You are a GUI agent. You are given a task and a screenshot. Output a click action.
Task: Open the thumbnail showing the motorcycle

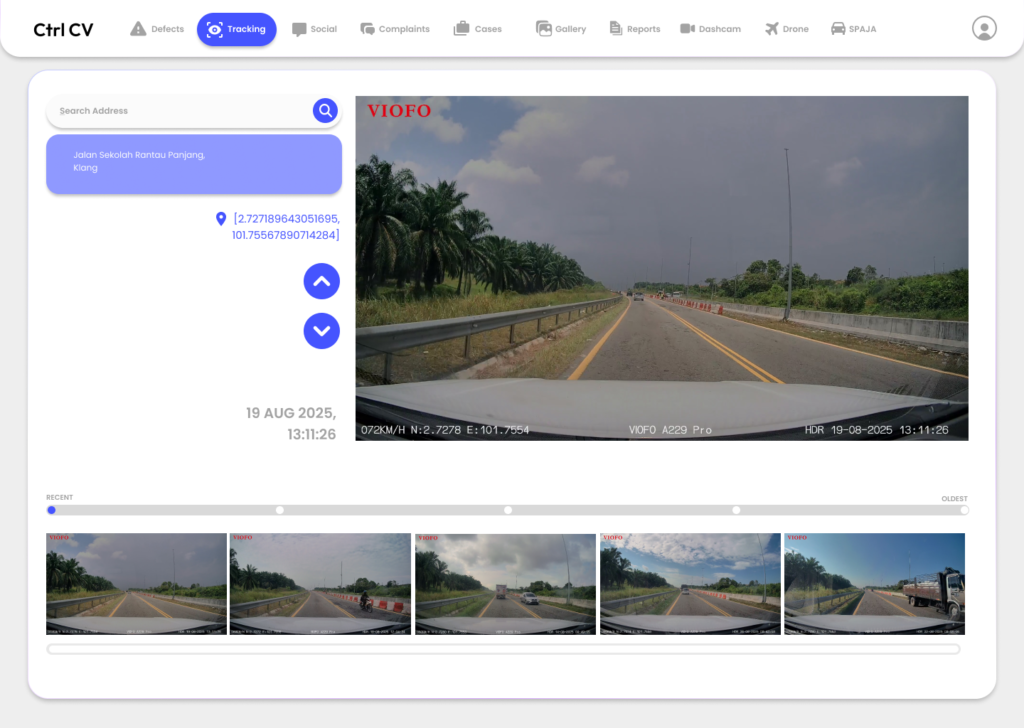point(320,583)
